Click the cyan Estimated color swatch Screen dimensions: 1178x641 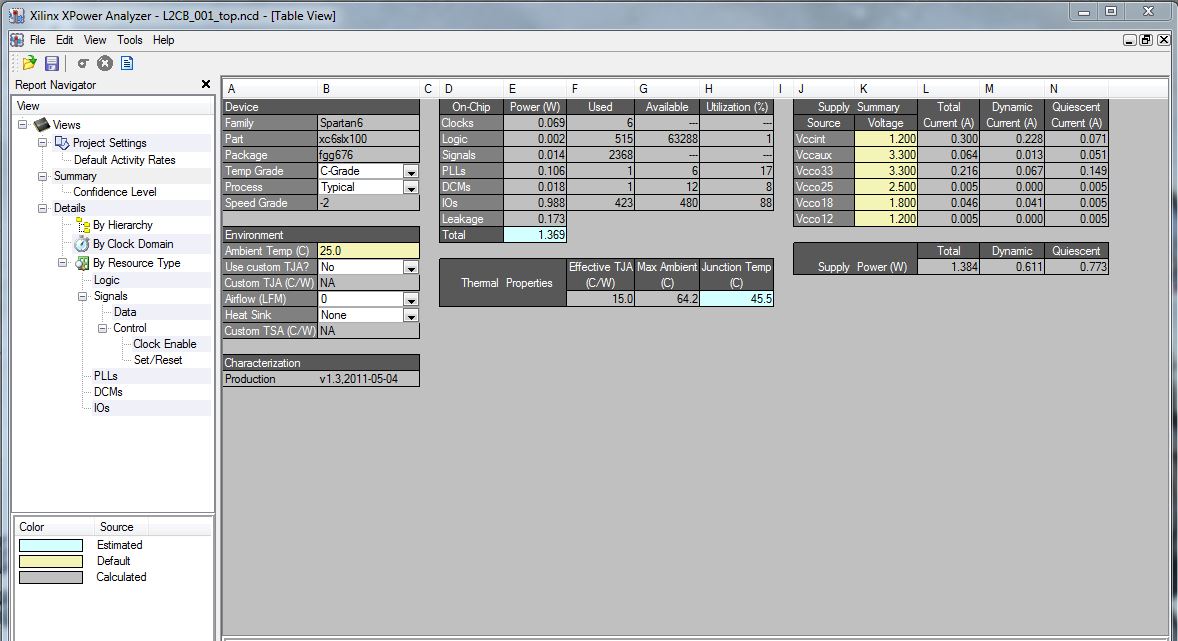point(51,546)
